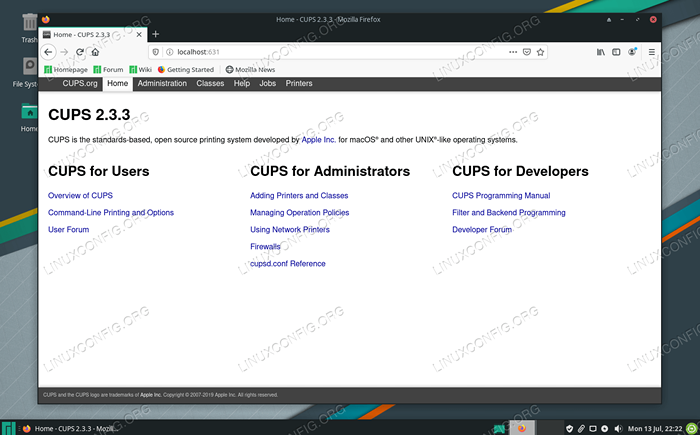
Task: Toggle the sidebars toolbar icon
Action: tap(616, 52)
